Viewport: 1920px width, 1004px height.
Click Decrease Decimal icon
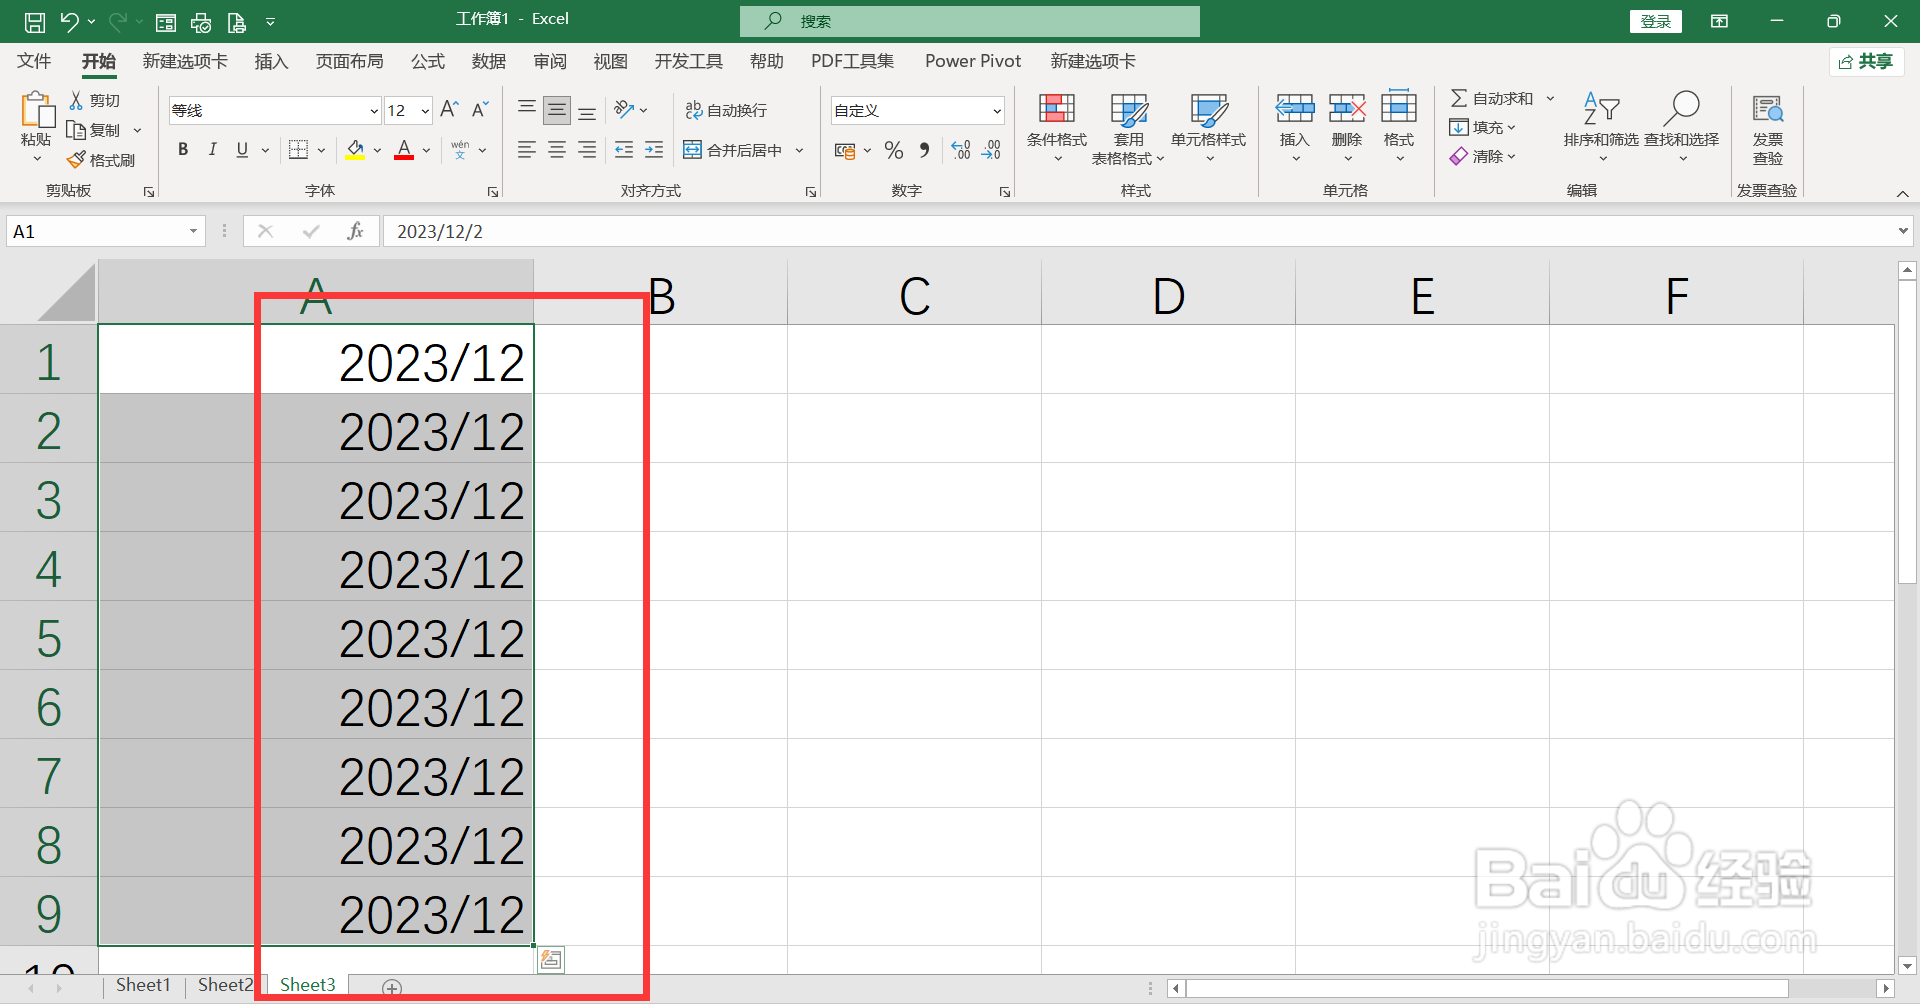pyautogui.click(x=991, y=150)
